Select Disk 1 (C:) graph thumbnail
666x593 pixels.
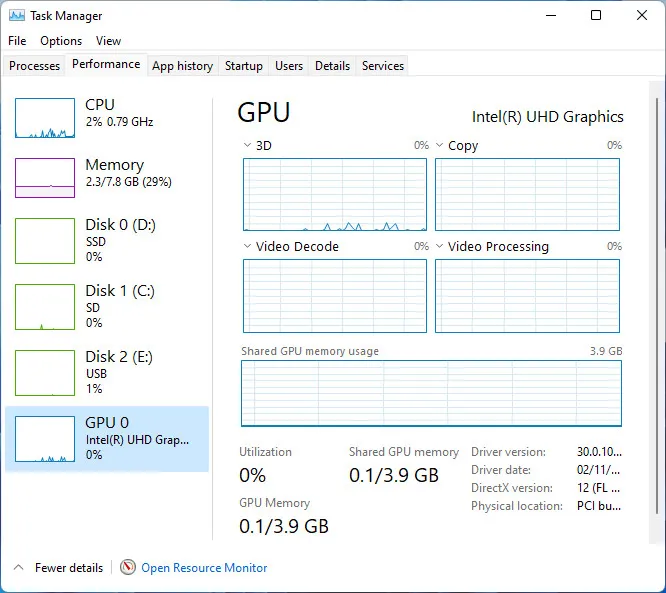click(45, 306)
